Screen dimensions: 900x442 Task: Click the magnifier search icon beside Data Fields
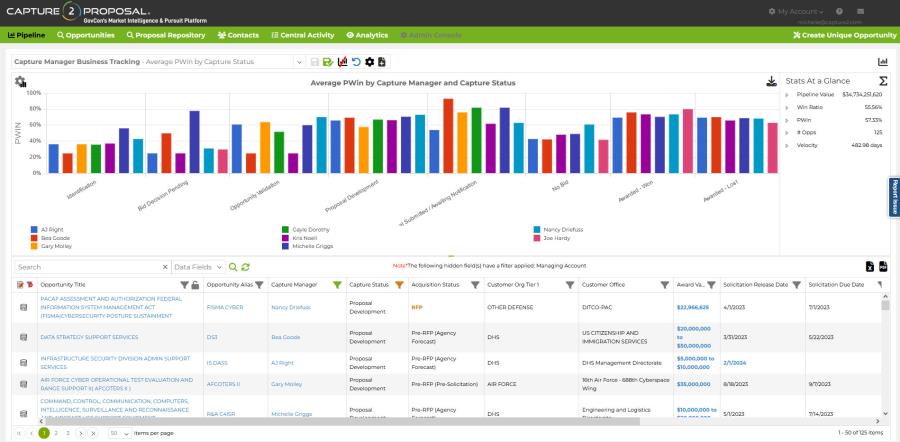point(232,267)
